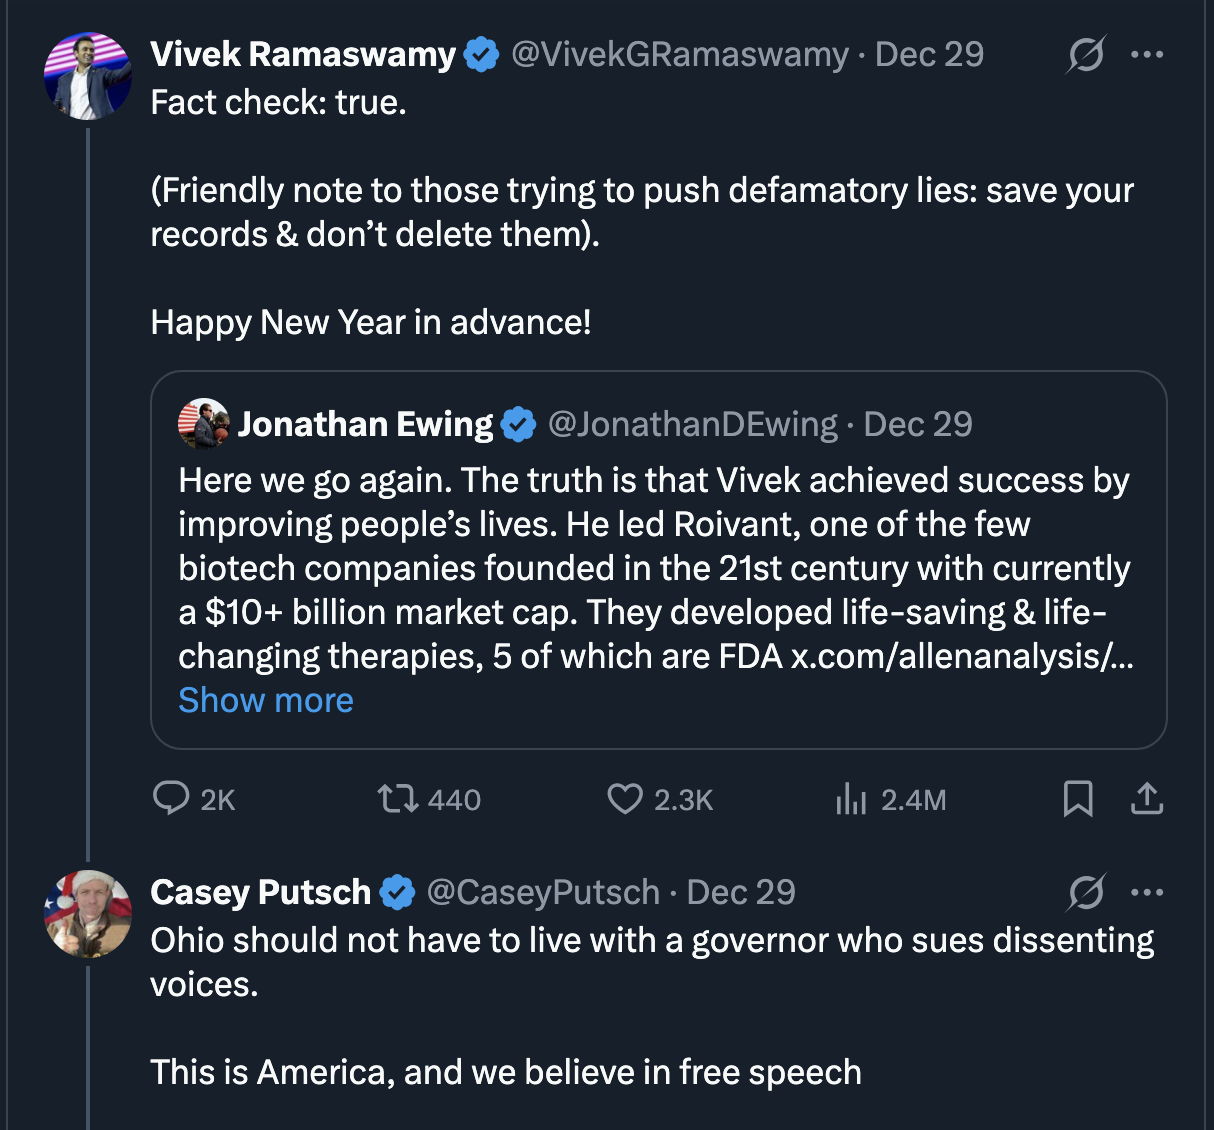Screen dimensions: 1214x1130
Task: Click the share icon on Vivek's tweet
Action: point(1146,799)
